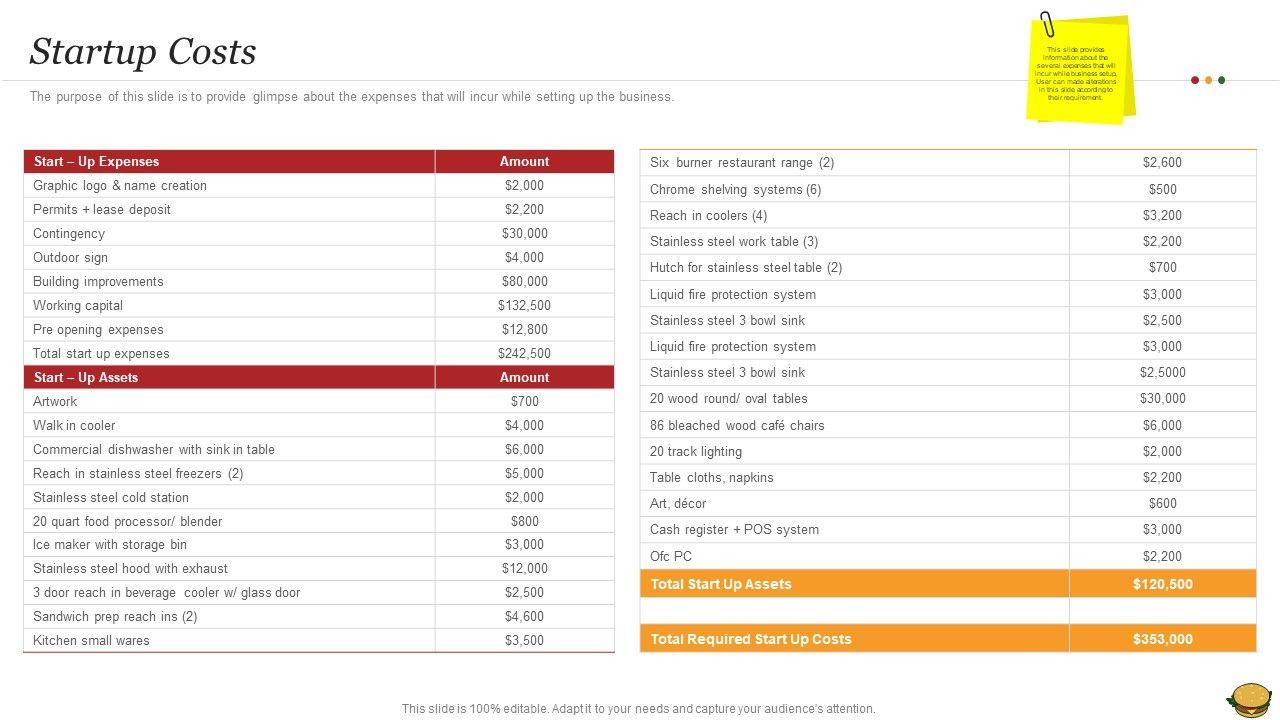1280x720 pixels.
Task: Click the editable slide footer note
Action: (638, 708)
